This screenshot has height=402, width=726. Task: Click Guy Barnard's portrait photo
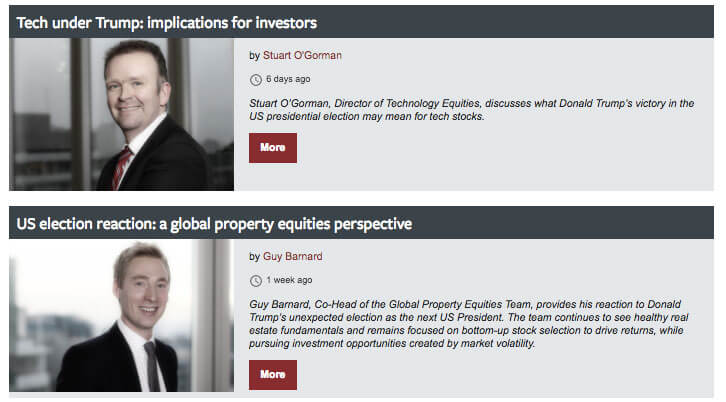pos(121,315)
